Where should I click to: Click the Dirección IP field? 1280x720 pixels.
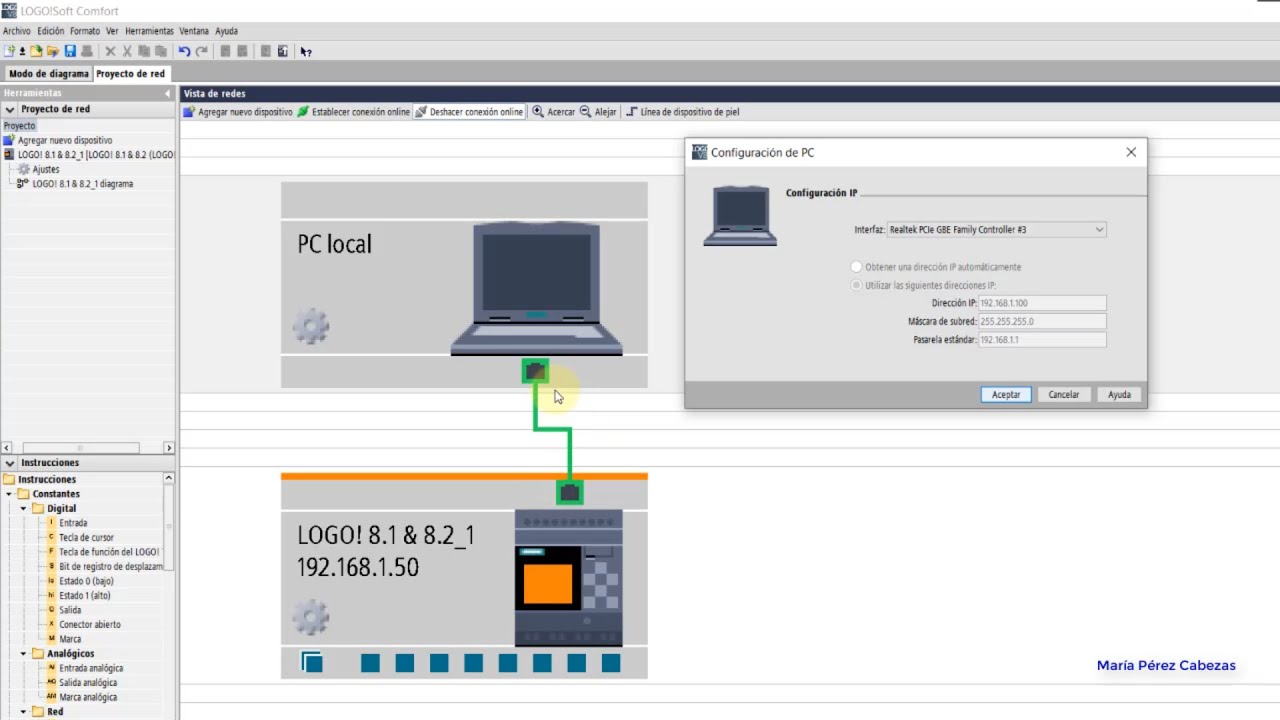click(x=1042, y=303)
